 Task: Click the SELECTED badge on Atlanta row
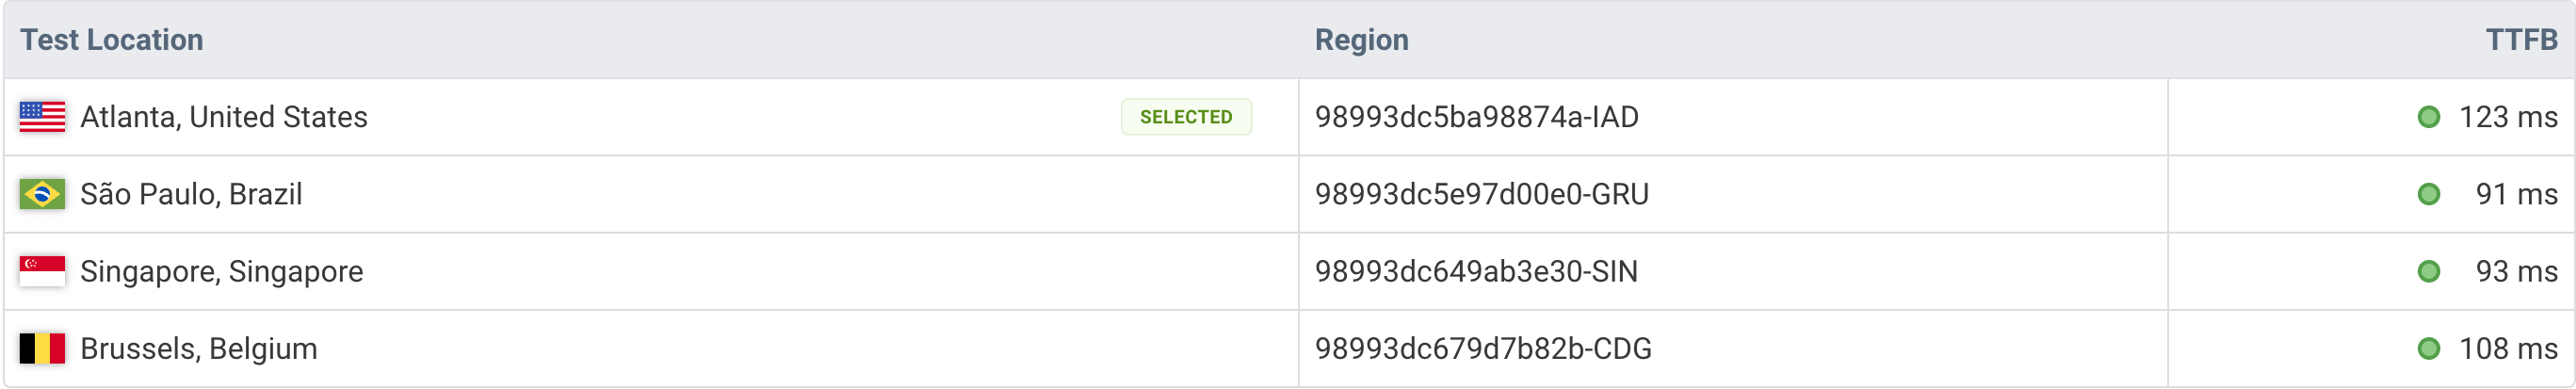[1185, 117]
